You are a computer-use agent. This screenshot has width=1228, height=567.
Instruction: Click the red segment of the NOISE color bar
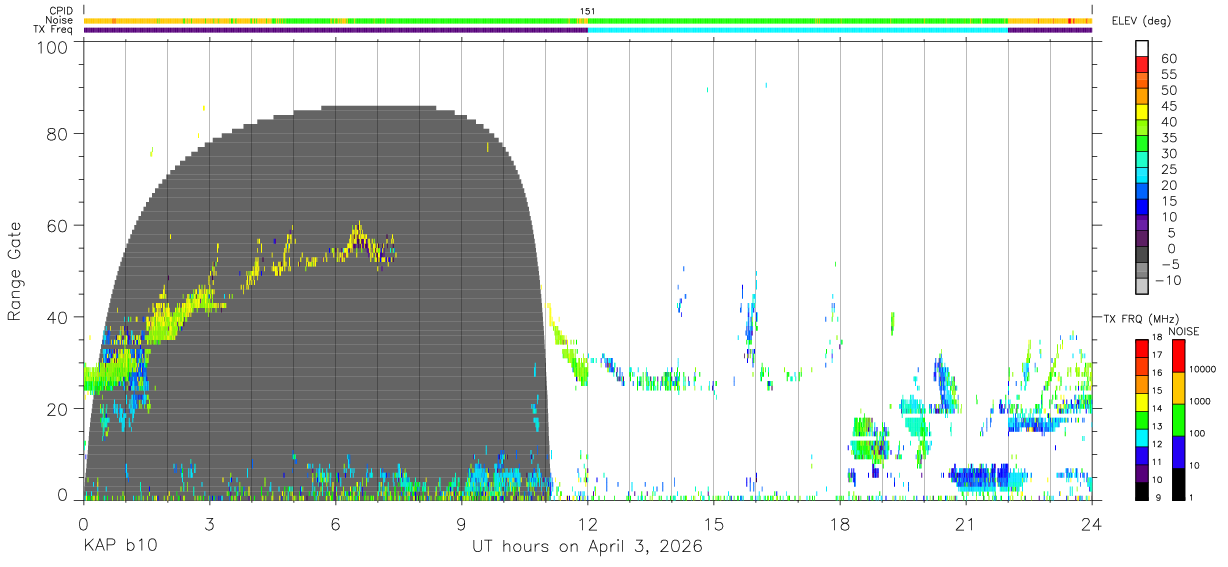(x=1177, y=356)
